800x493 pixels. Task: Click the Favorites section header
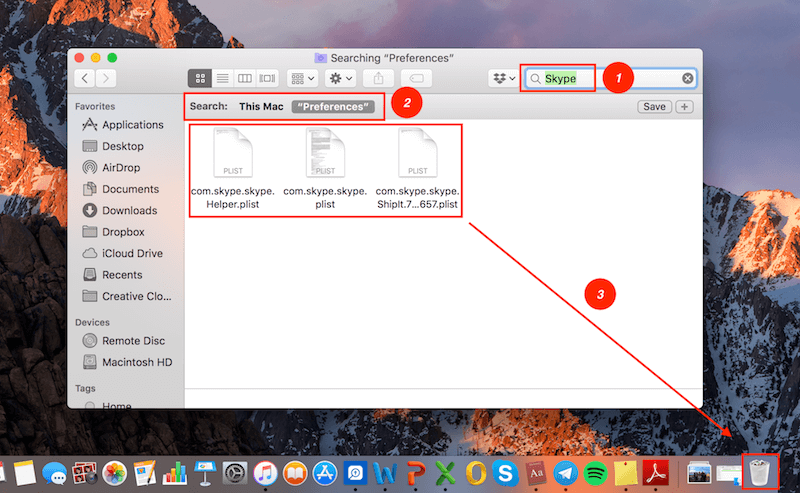[95, 106]
